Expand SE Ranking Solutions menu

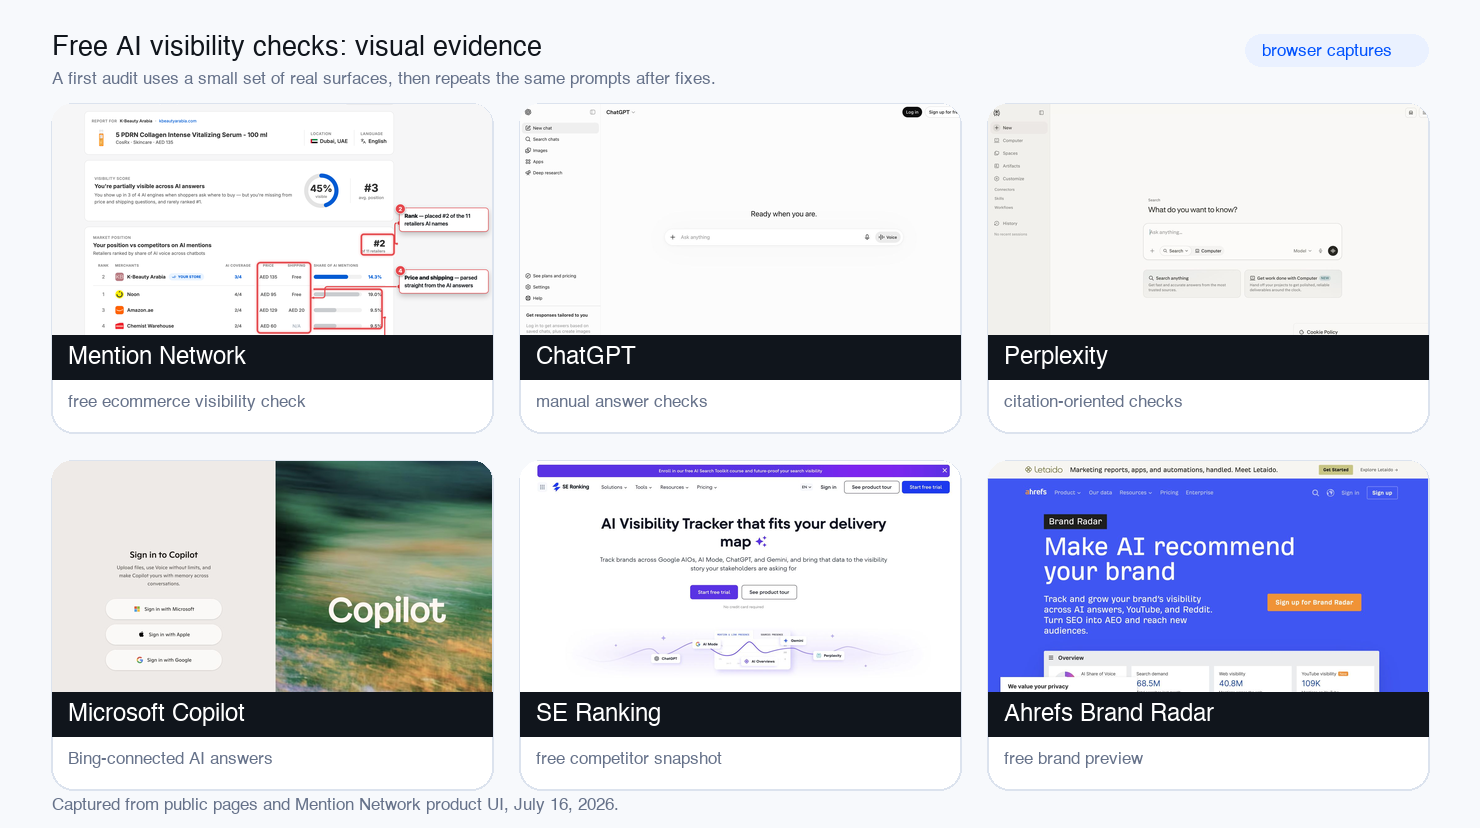pyautogui.click(x=614, y=487)
